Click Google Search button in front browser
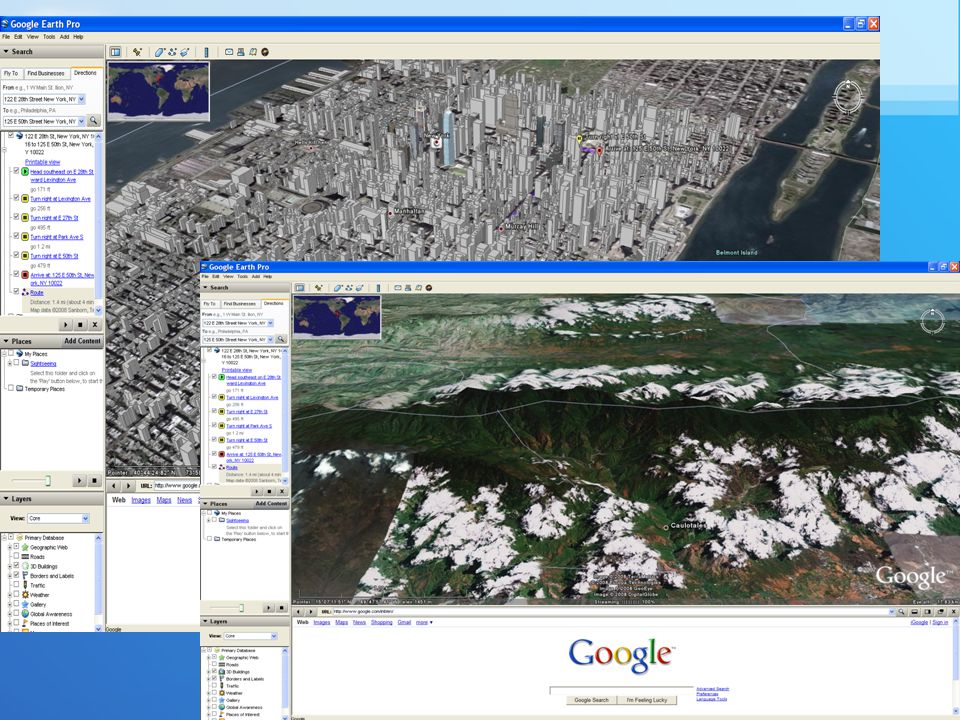960x720 pixels. tap(591, 700)
